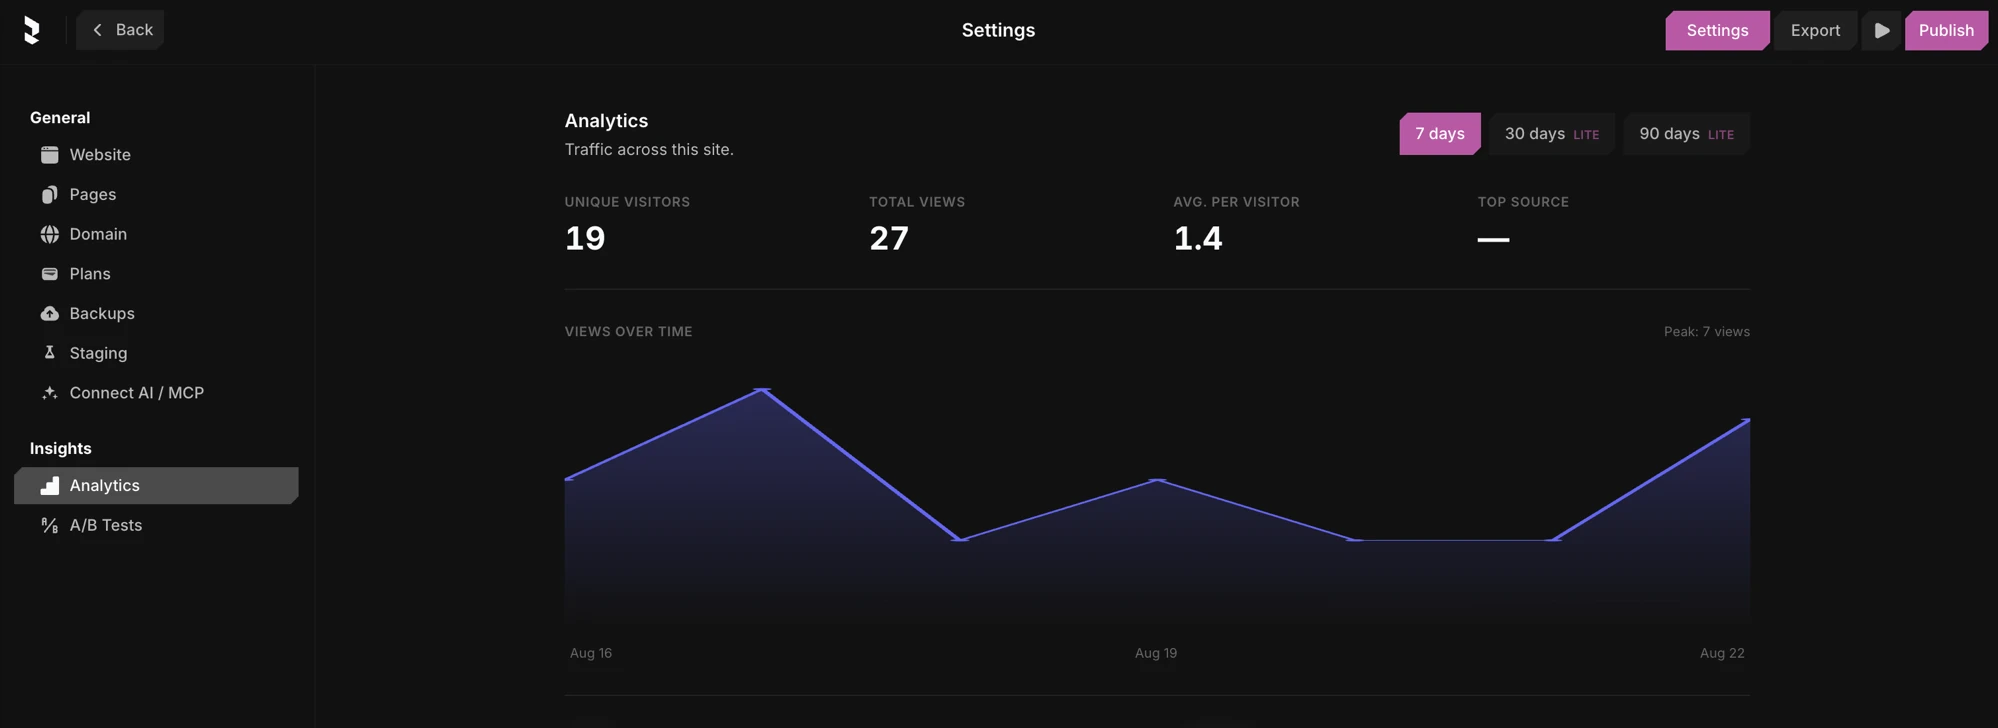Screen dimensions: 1998x728
Task: Open Backups via cloud icon
Action: pyautogui.click(x=49, y=314)
